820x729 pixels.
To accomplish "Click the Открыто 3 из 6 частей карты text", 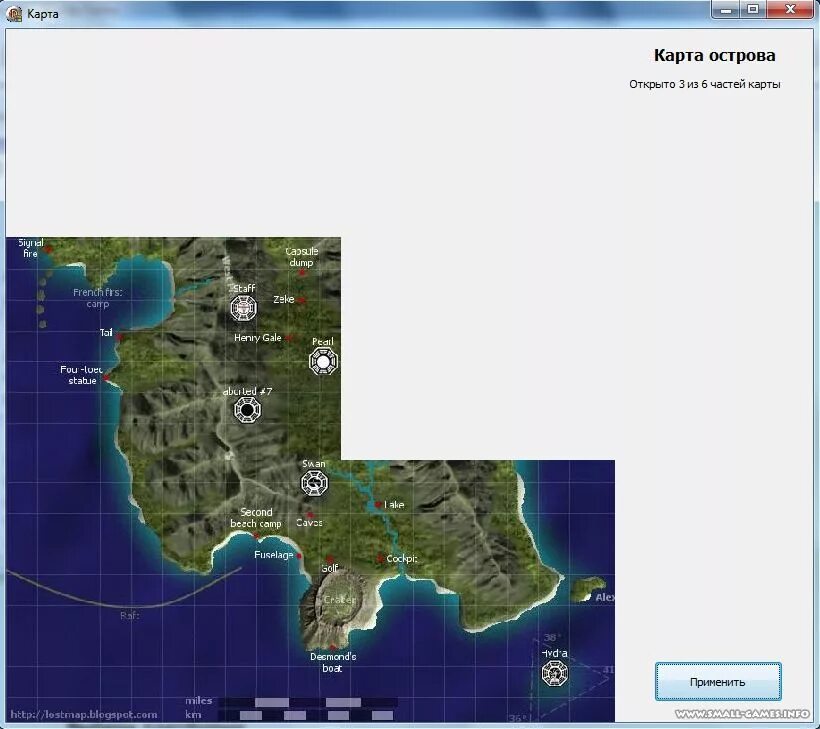I will click(705, 84).
